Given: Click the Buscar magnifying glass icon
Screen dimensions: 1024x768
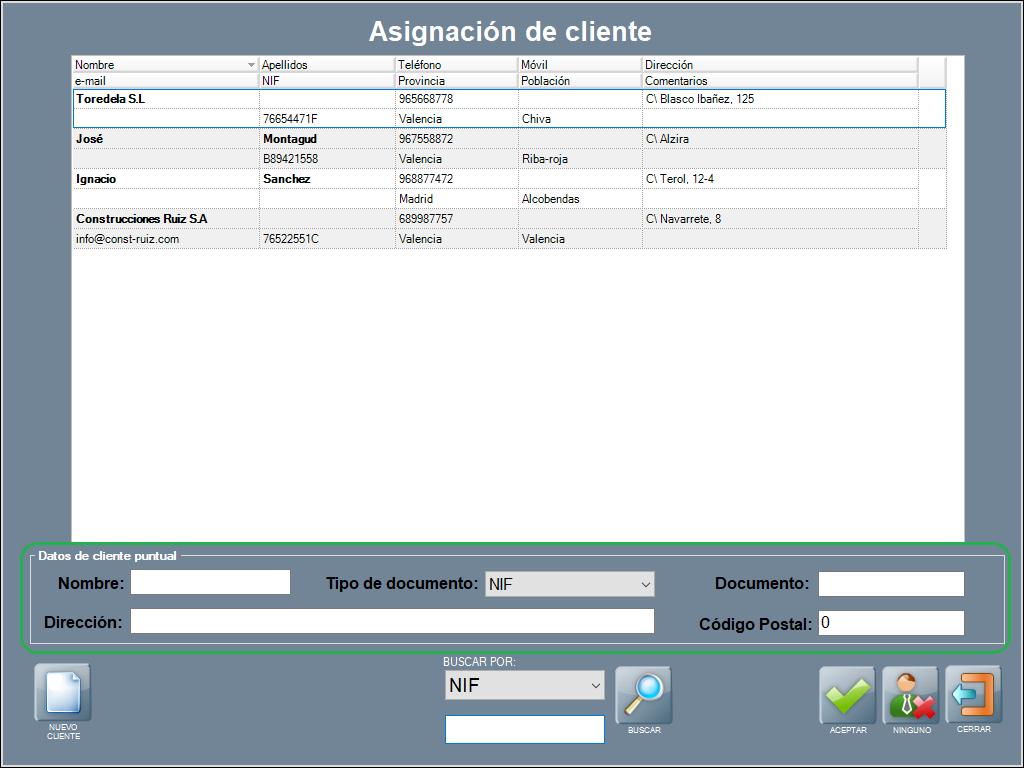Looking at the screenshot, I should [643, 694].
